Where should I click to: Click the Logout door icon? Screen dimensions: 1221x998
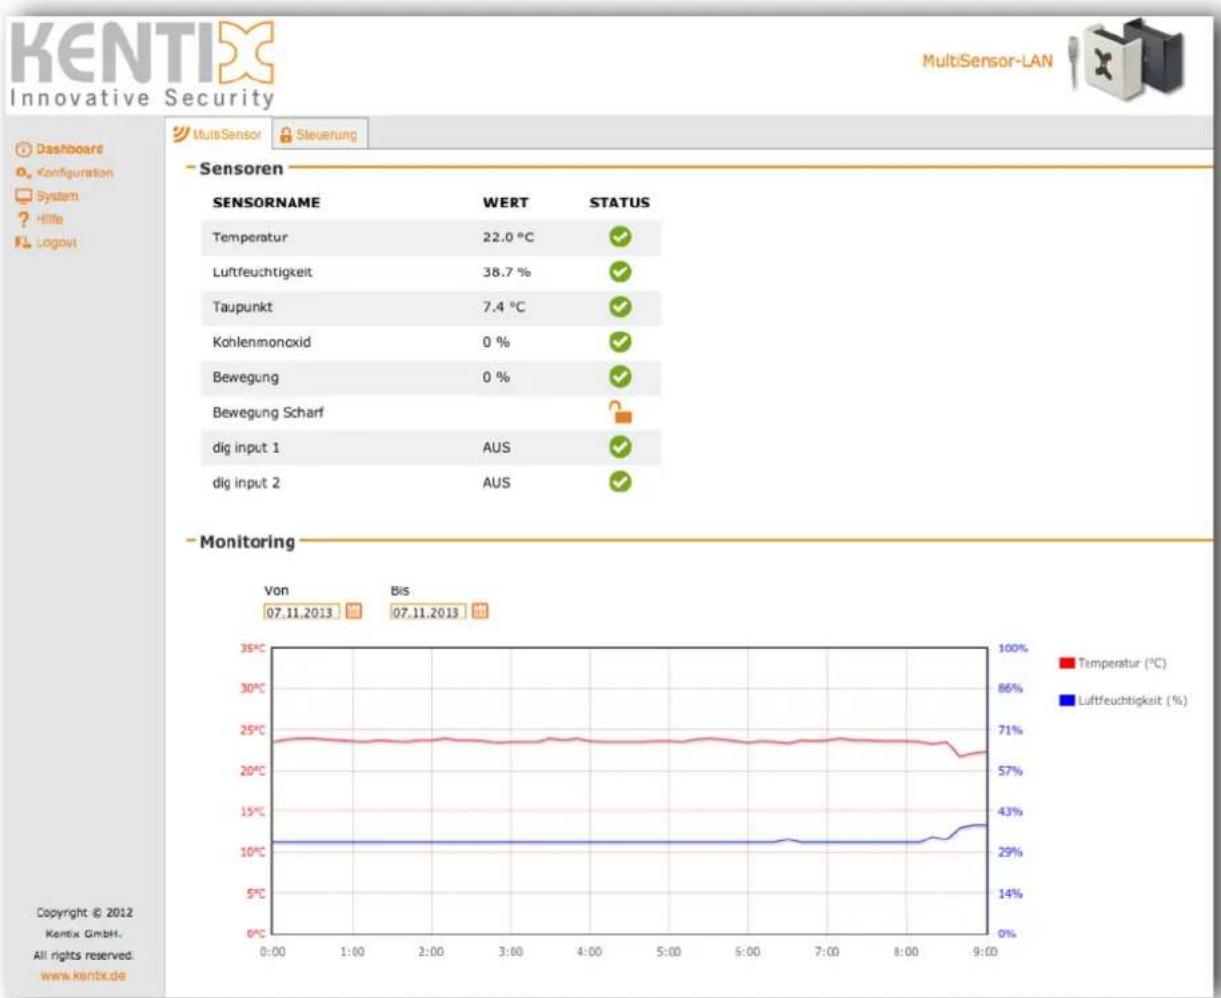(x=24, y=242)
